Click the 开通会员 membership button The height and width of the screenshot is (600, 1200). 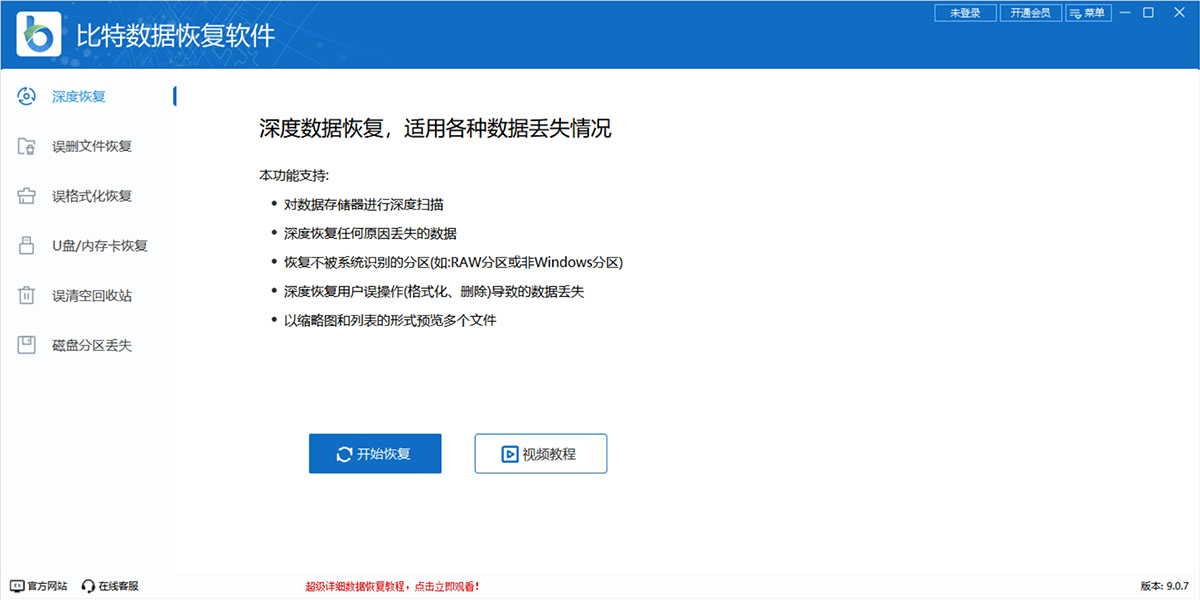point(1030,13)
